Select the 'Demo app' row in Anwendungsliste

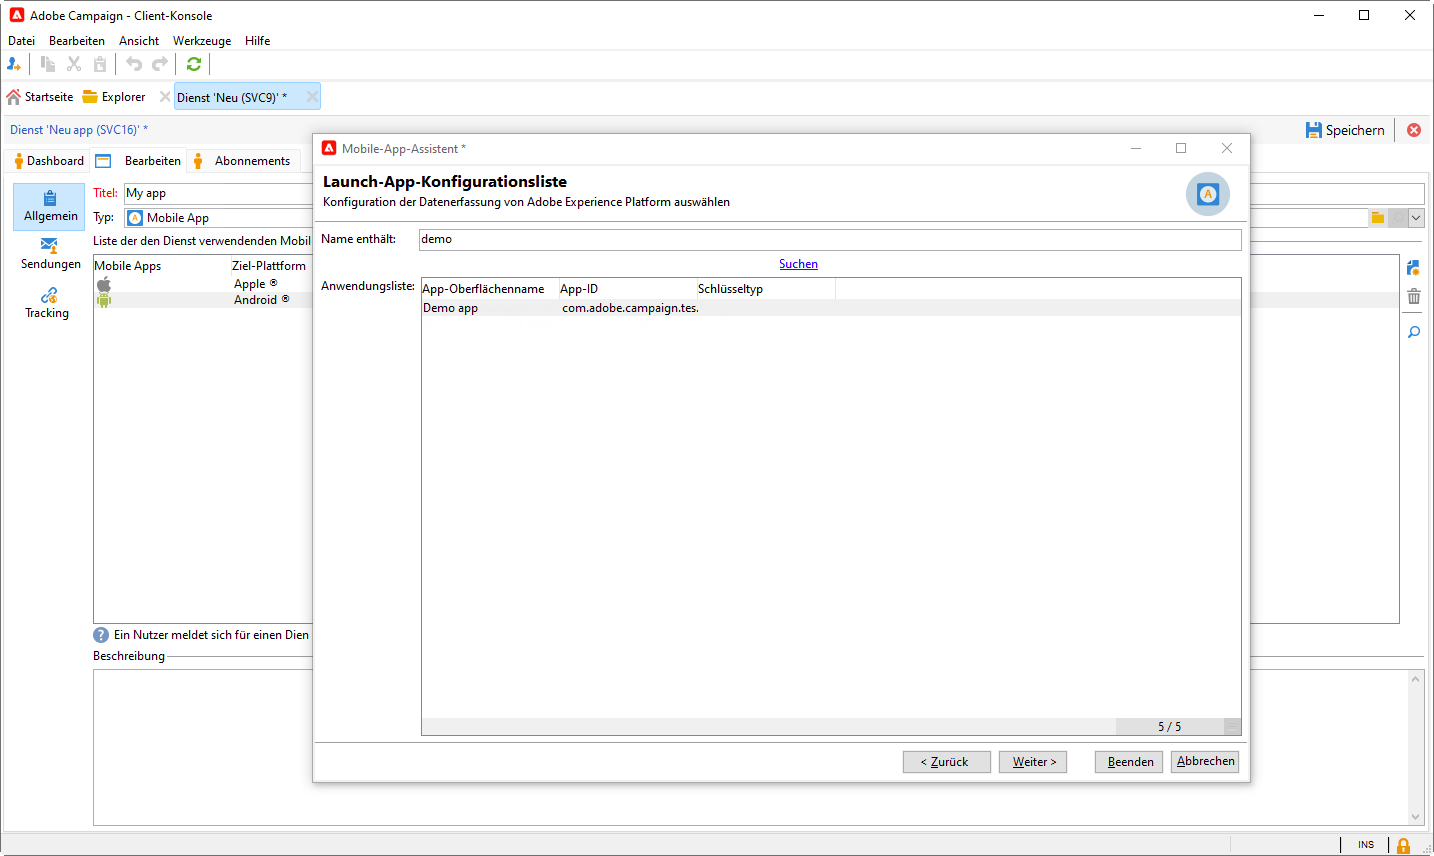point(831,308)
